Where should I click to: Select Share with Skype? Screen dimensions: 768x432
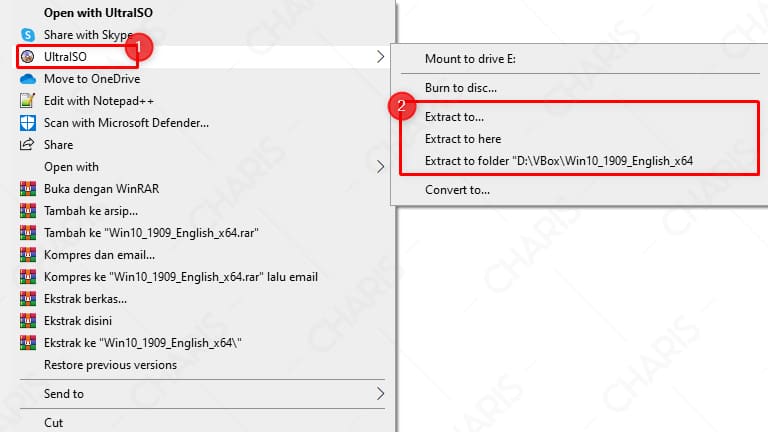click(x=88, y=35)
